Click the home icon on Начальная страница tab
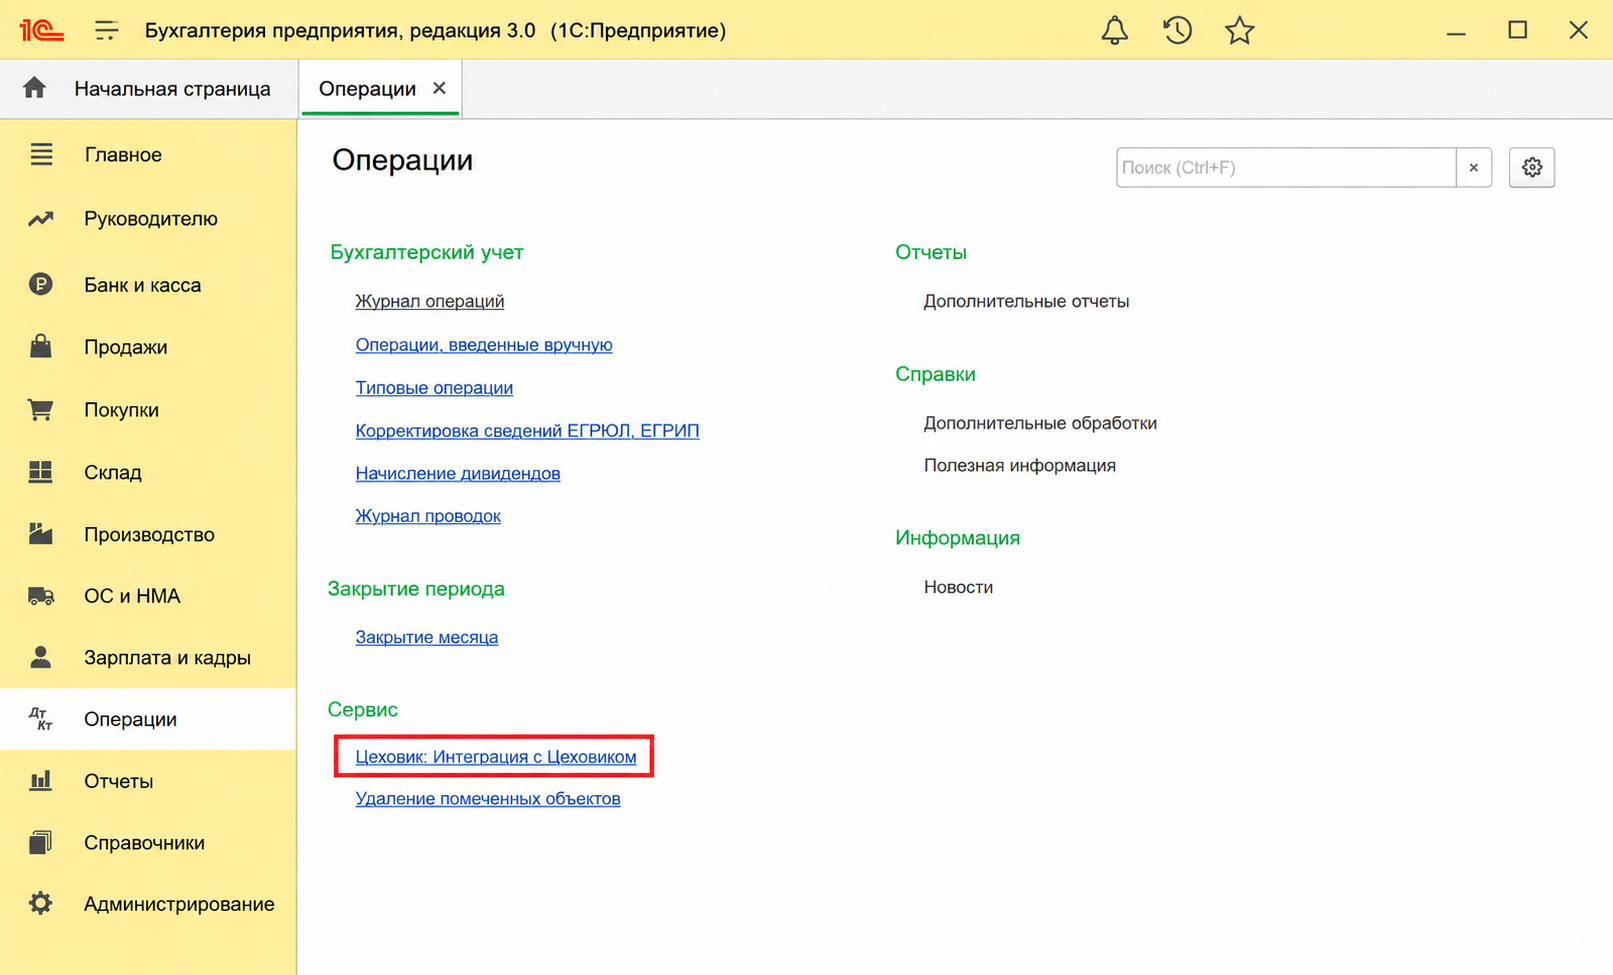 click(34, 88)
